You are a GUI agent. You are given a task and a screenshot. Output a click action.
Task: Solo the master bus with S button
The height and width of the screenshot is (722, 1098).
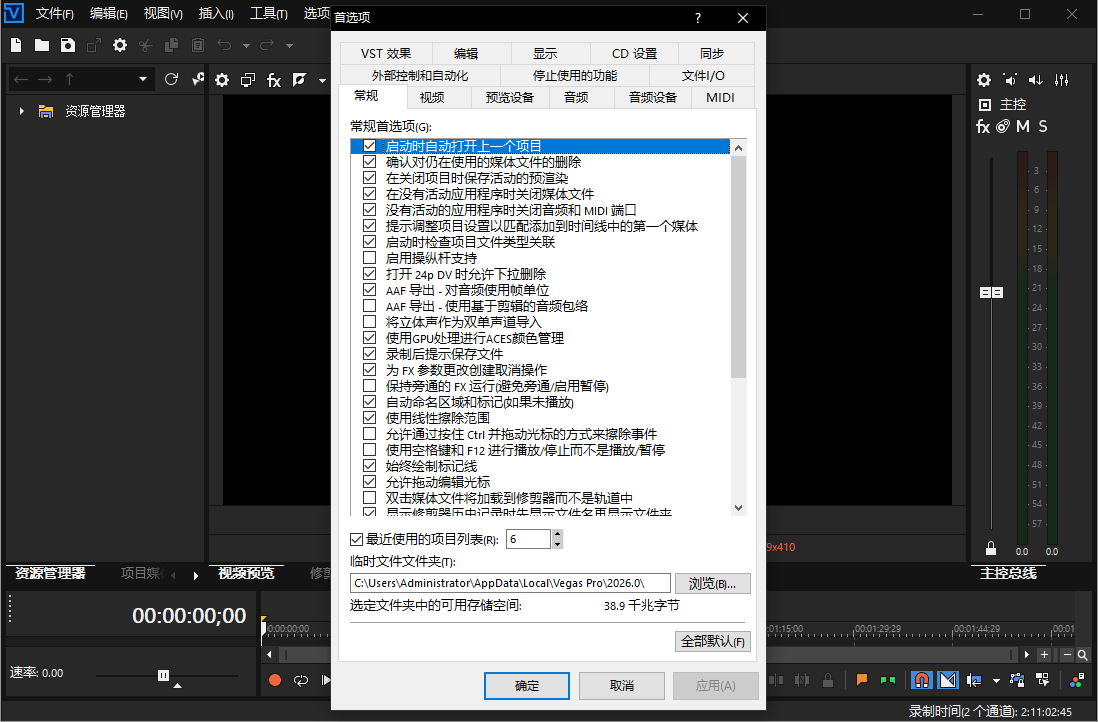tap(1043, 127)
